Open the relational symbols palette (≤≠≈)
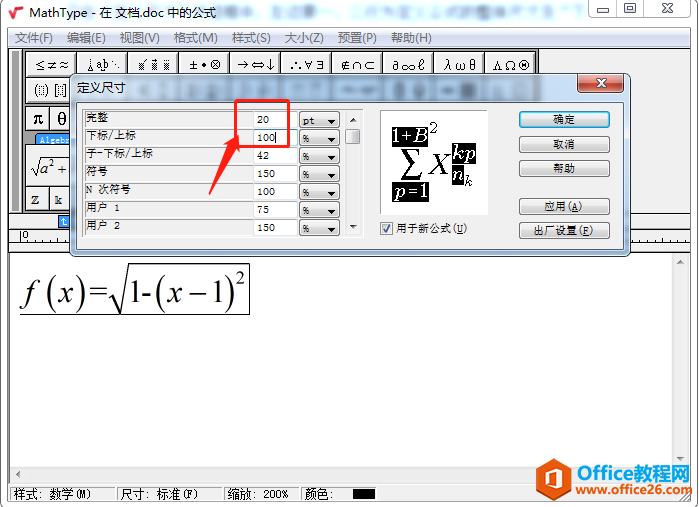This screenshot has height=507, width=699. pos(51,65)
